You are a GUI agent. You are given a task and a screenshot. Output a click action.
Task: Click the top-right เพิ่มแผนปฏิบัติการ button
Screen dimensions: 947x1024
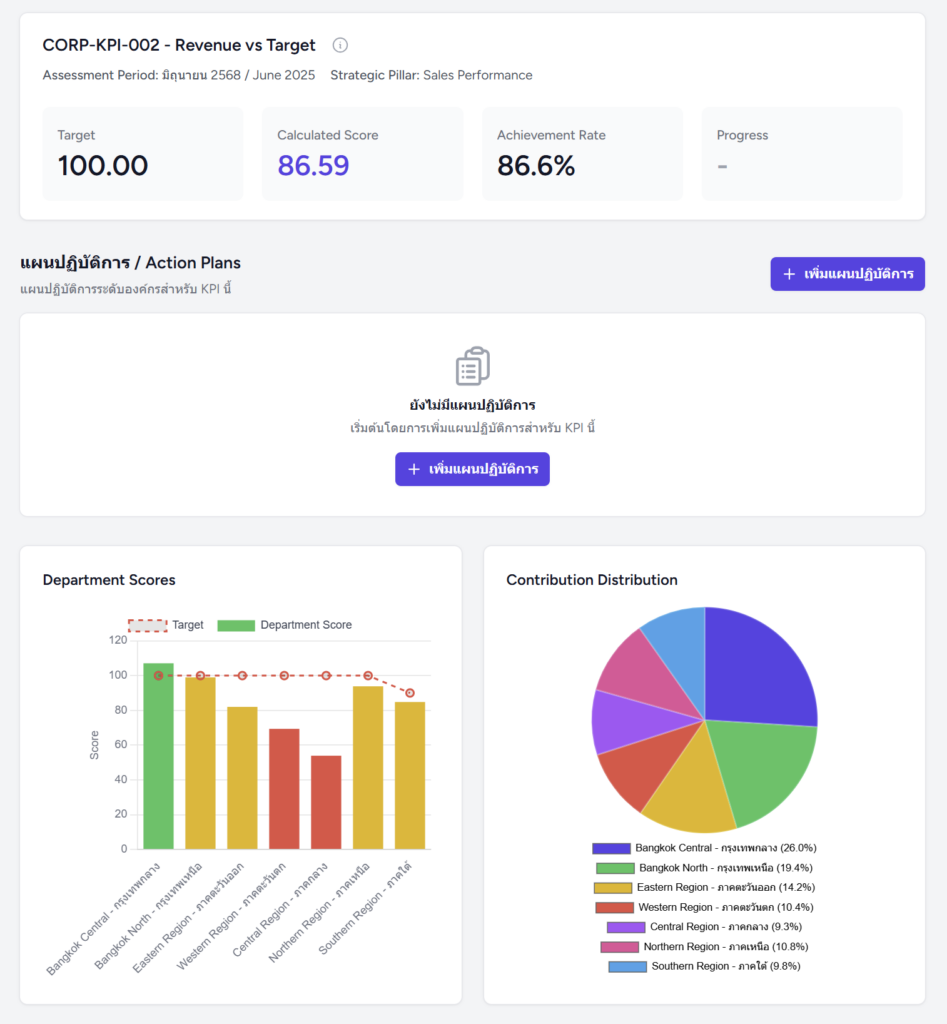click(x=847, y=273)
